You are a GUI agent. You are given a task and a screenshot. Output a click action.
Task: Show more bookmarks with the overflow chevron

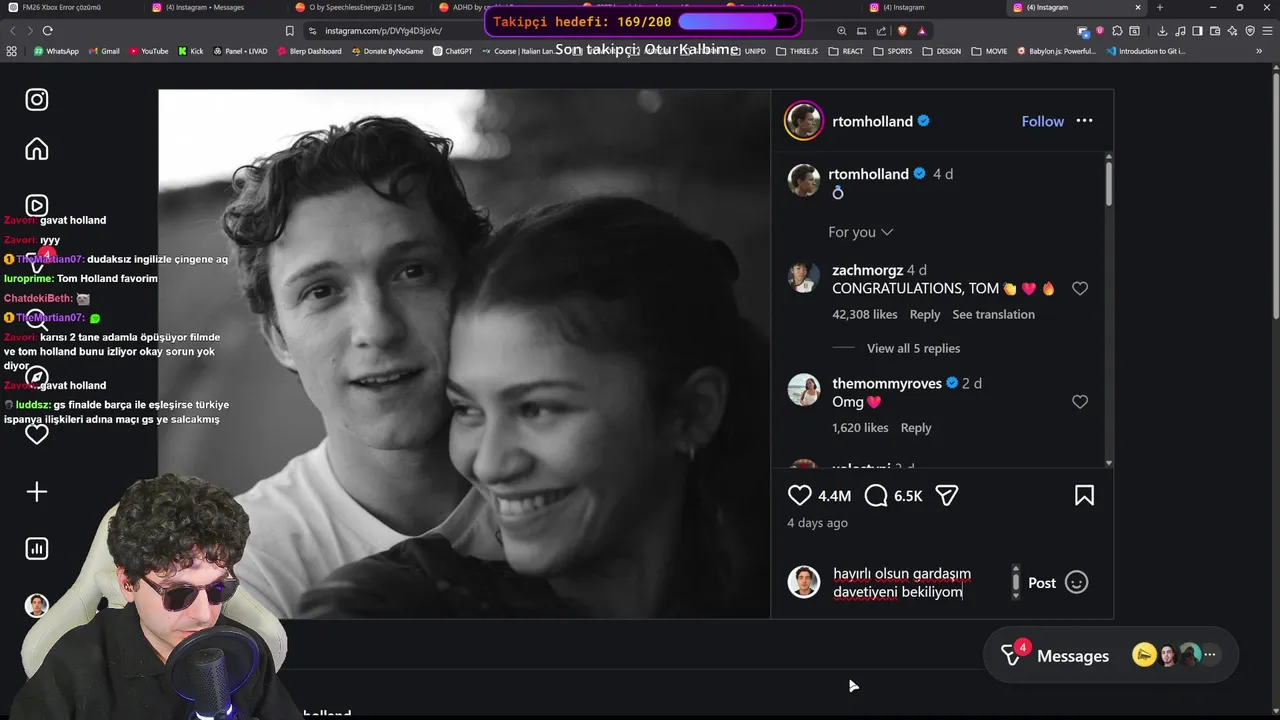click(1258, 51)
